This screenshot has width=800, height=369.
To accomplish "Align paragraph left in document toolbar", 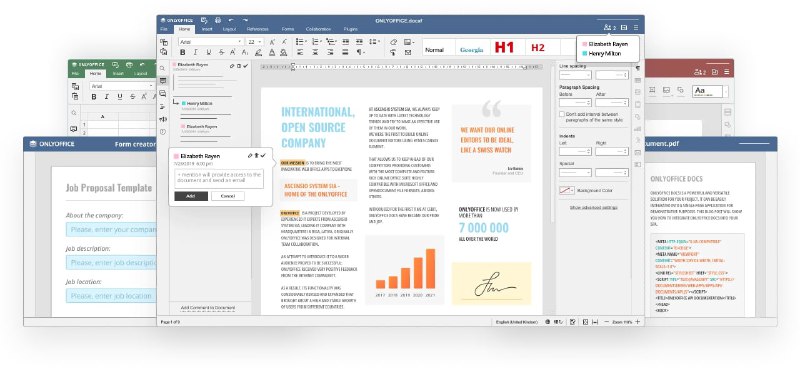I will pyautogui.click(x=300, y=53).
